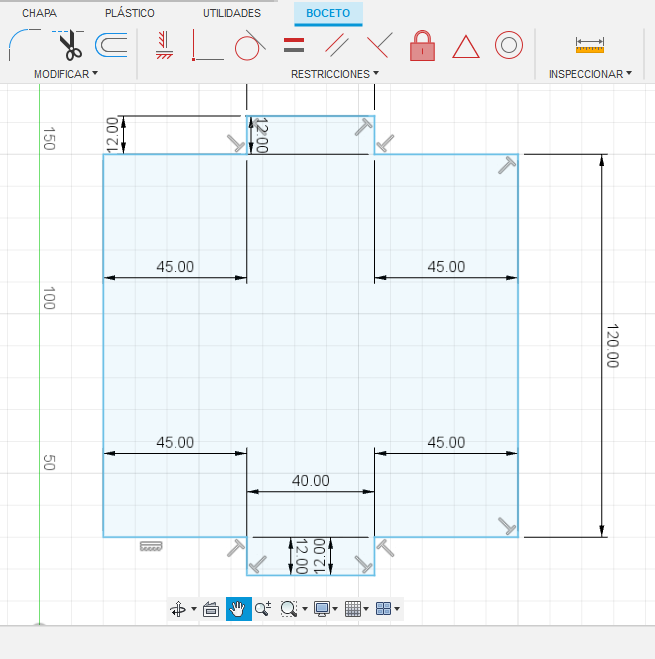Open Viewports layout icon

pyautogui.click(x=383, y=609)
